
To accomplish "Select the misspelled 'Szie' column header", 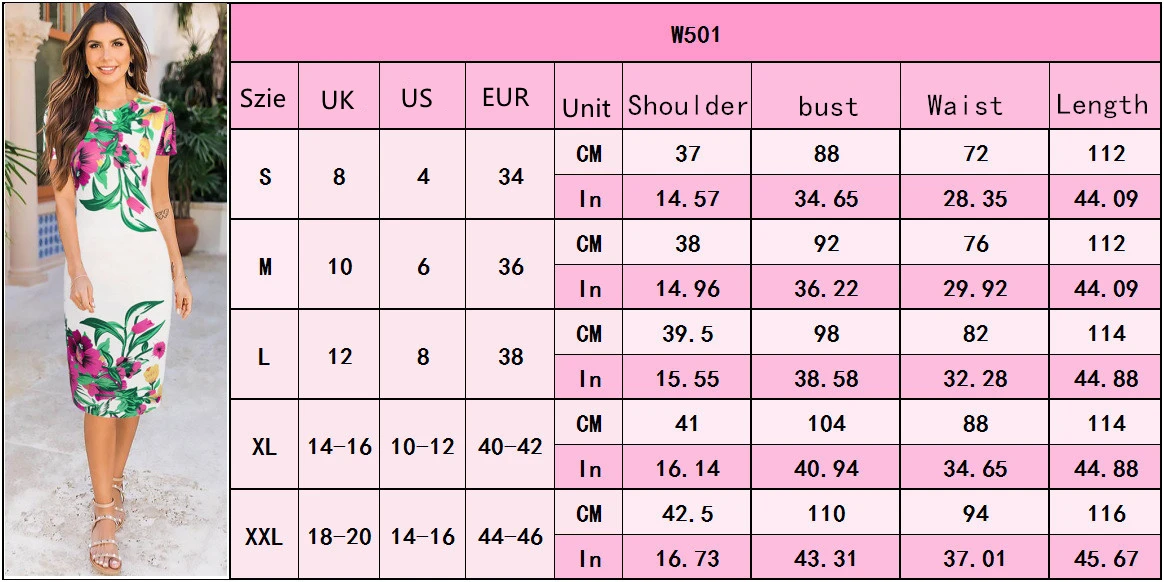I will [x=263, y=98].
